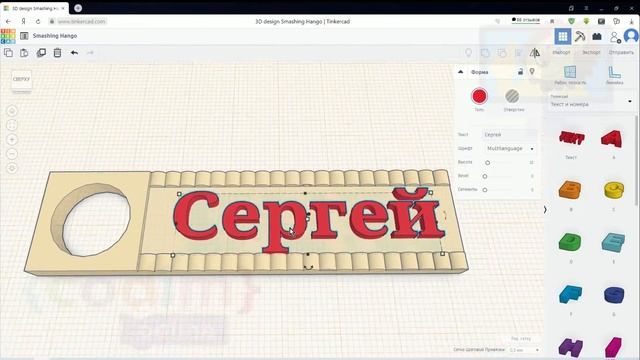Select the 3D design grid view icon
640x360 pixels.
[x=563, y=36]
